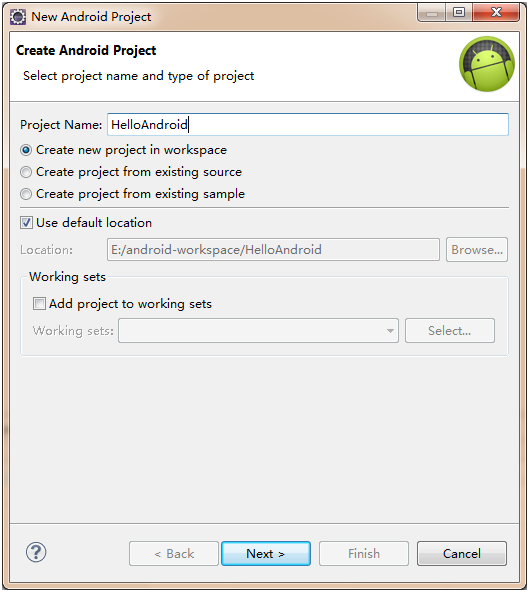Click the Next > button
Image resolution: width=529 pixels, height=592 pixels.
click(x=266, y=553)
